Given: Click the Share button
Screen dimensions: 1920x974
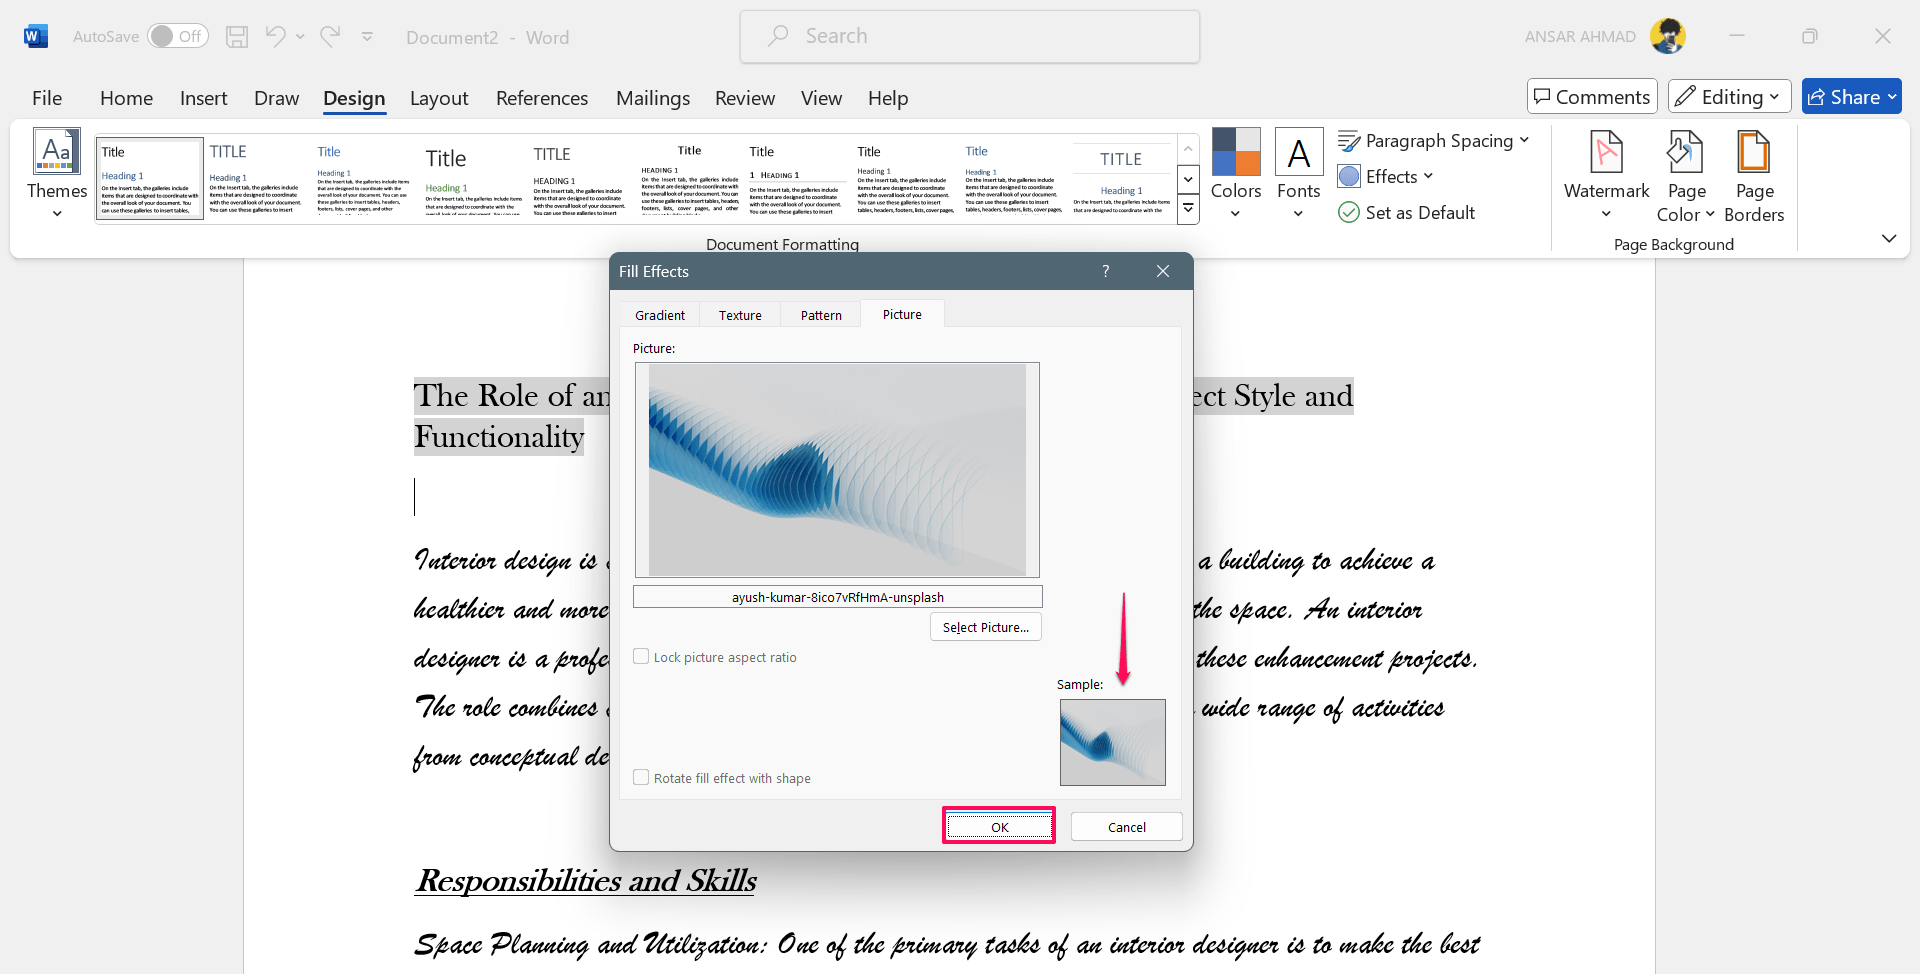Looking at the screenshot, I should (x=1852, y=97).
